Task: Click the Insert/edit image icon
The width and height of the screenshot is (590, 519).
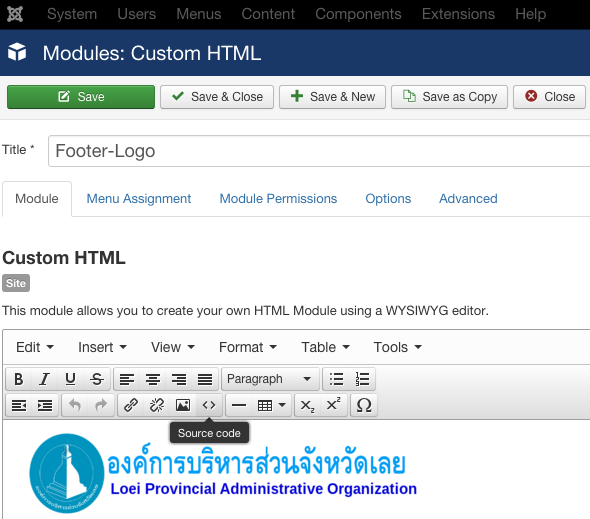Action: point(183,405)
